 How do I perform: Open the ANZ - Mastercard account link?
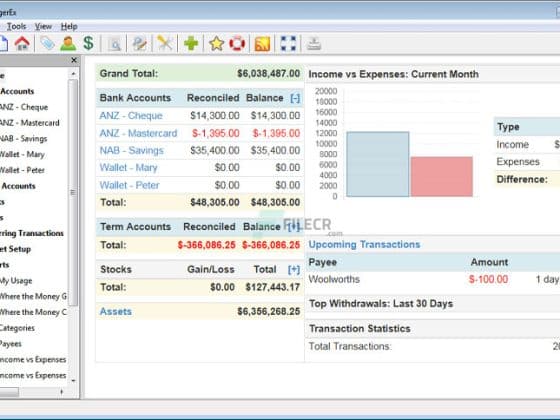(x=138, y=133)
